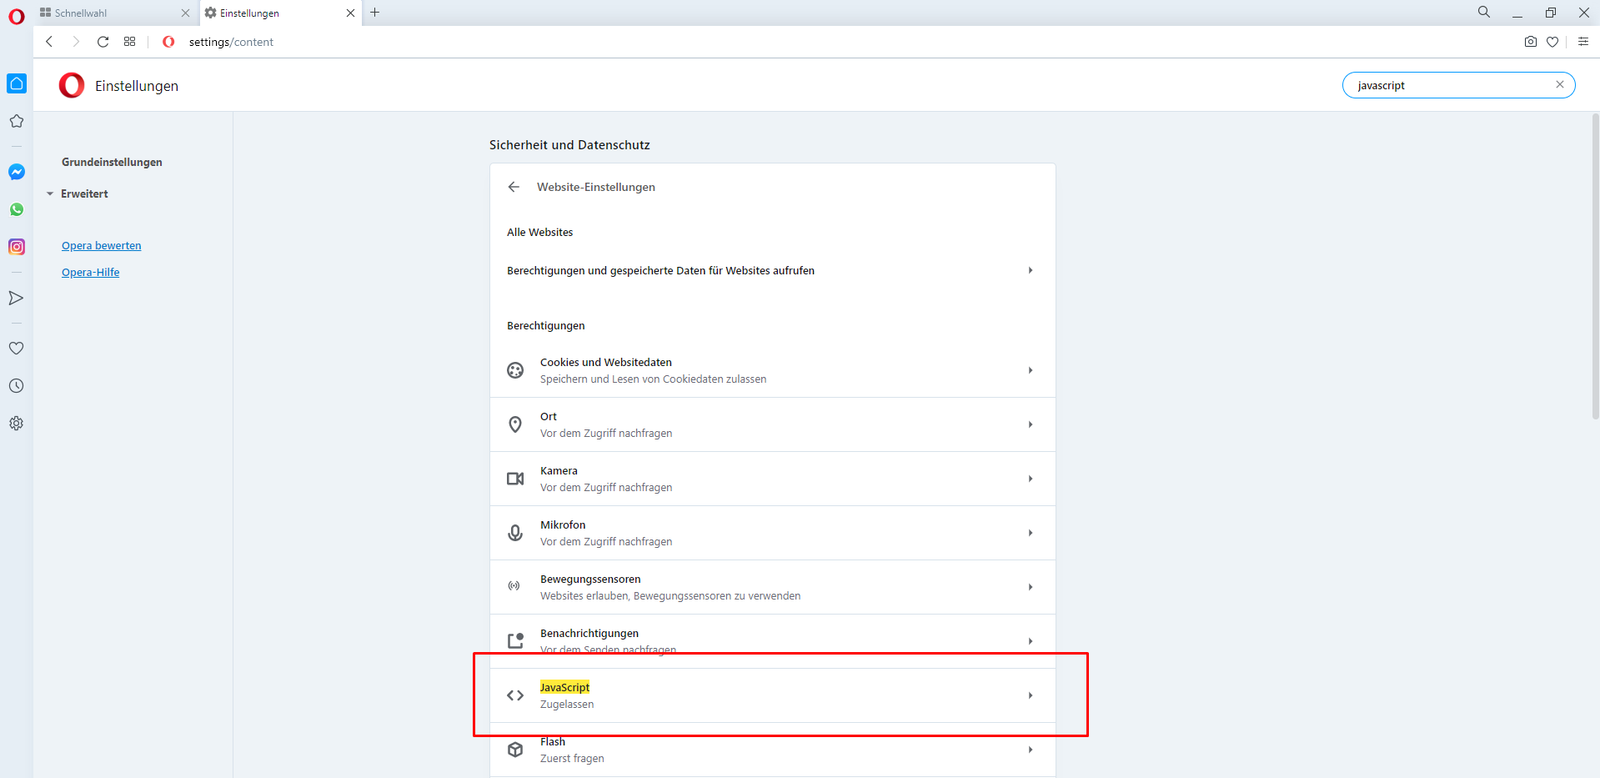
Task: Switch to the Schnellwahl tab
Action: (105, 13)
